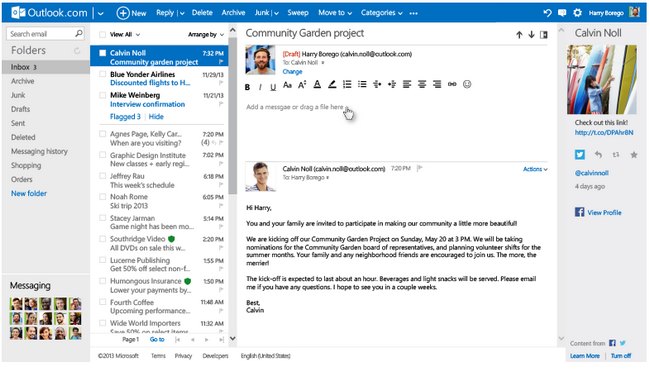
Task: Open the Arrange by dropdown
Action: tap(206, 34)
